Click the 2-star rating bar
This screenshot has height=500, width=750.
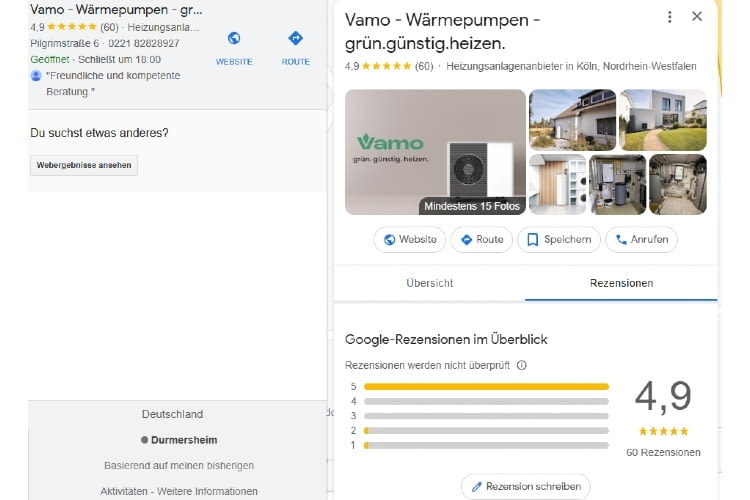(486, 431)
